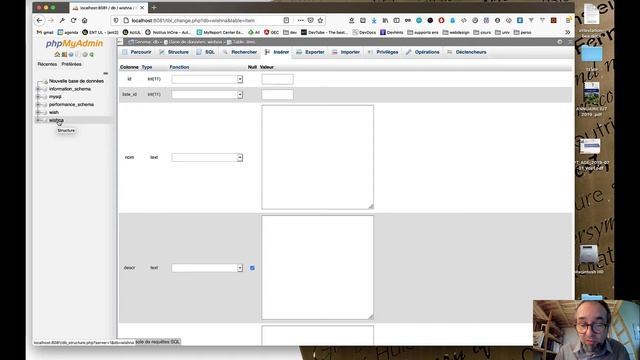Image resolution: width=640 pixels, height=360 pixels.
Task: Switch to the Structure tab
Action: (174, 52)
